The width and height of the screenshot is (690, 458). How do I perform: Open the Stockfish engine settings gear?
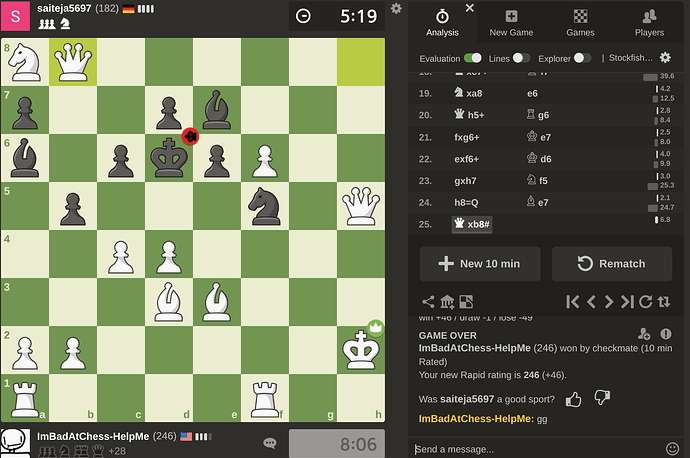pyautogui.click(x=665, y=58)
